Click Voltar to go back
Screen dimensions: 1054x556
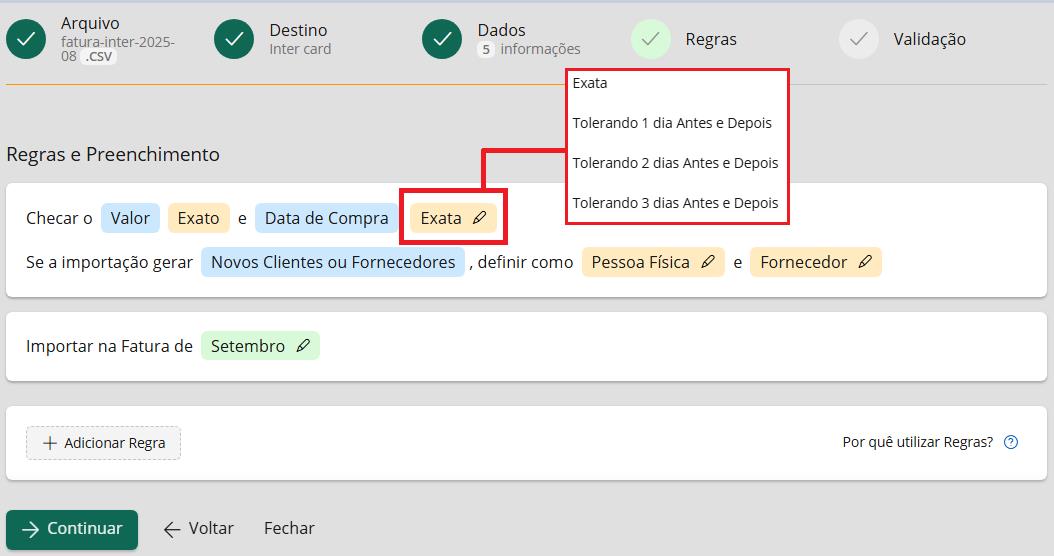click(x=199, y=528)
